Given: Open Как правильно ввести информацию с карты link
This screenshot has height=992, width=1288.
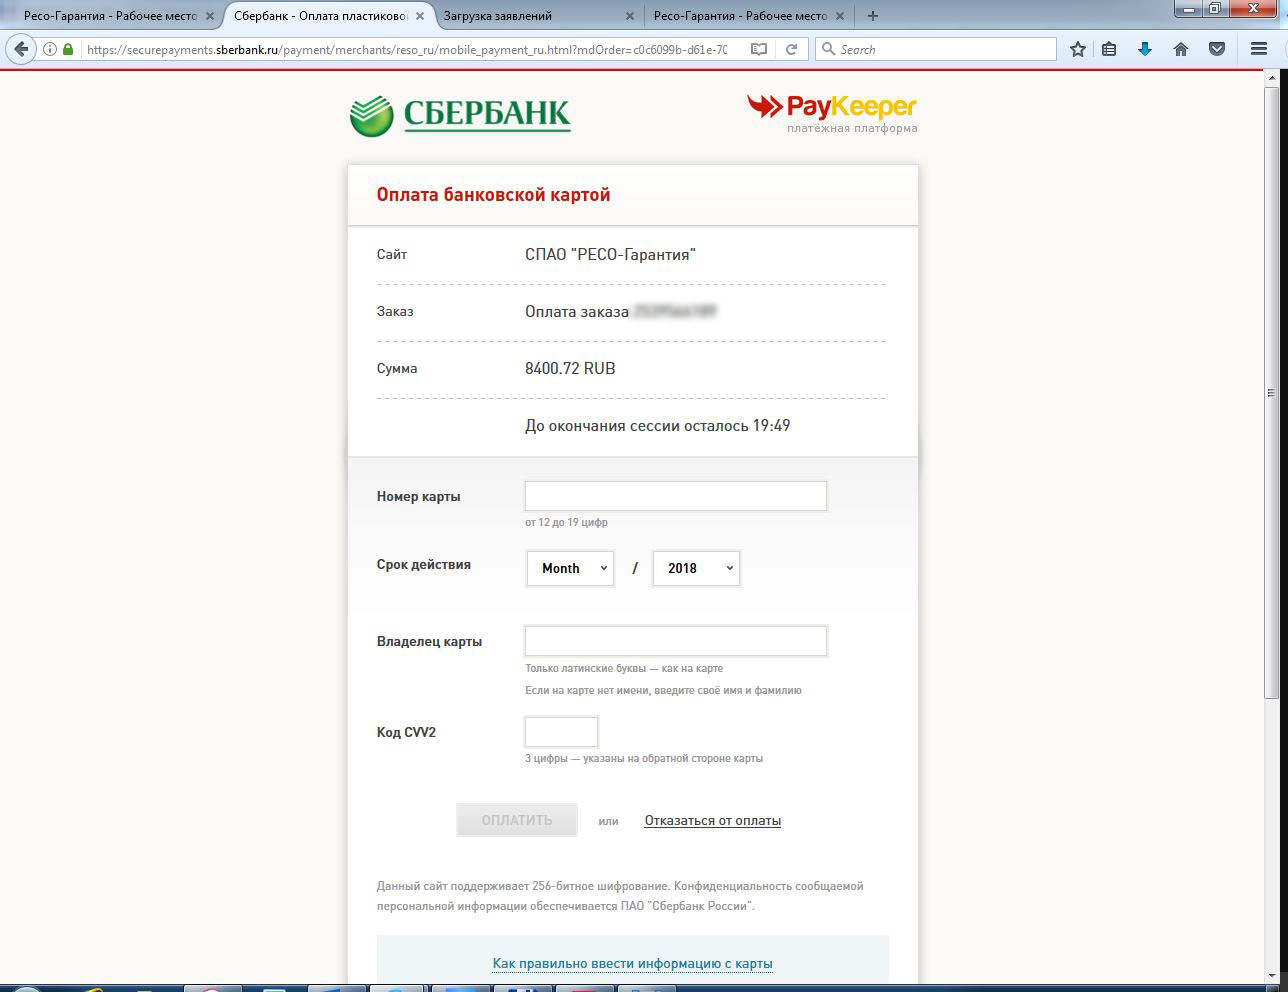Looking at the screenshot, I should (632, 963).
